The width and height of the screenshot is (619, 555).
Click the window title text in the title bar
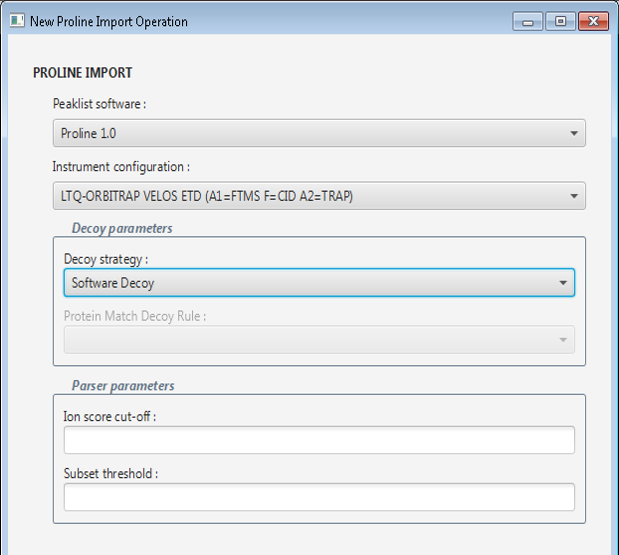coord(109,21)
